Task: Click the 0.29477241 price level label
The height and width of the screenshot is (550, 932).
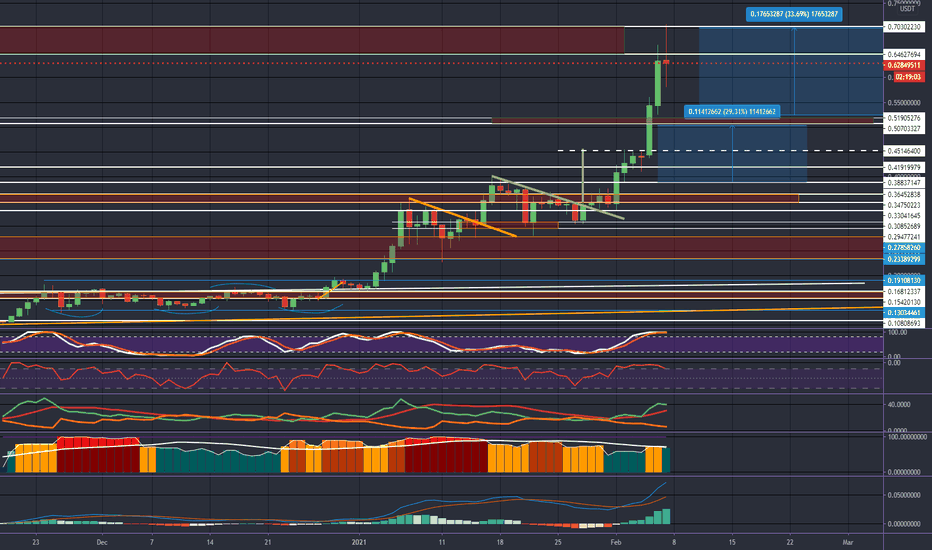Action: pyautogui.click(x=904, y=237)
